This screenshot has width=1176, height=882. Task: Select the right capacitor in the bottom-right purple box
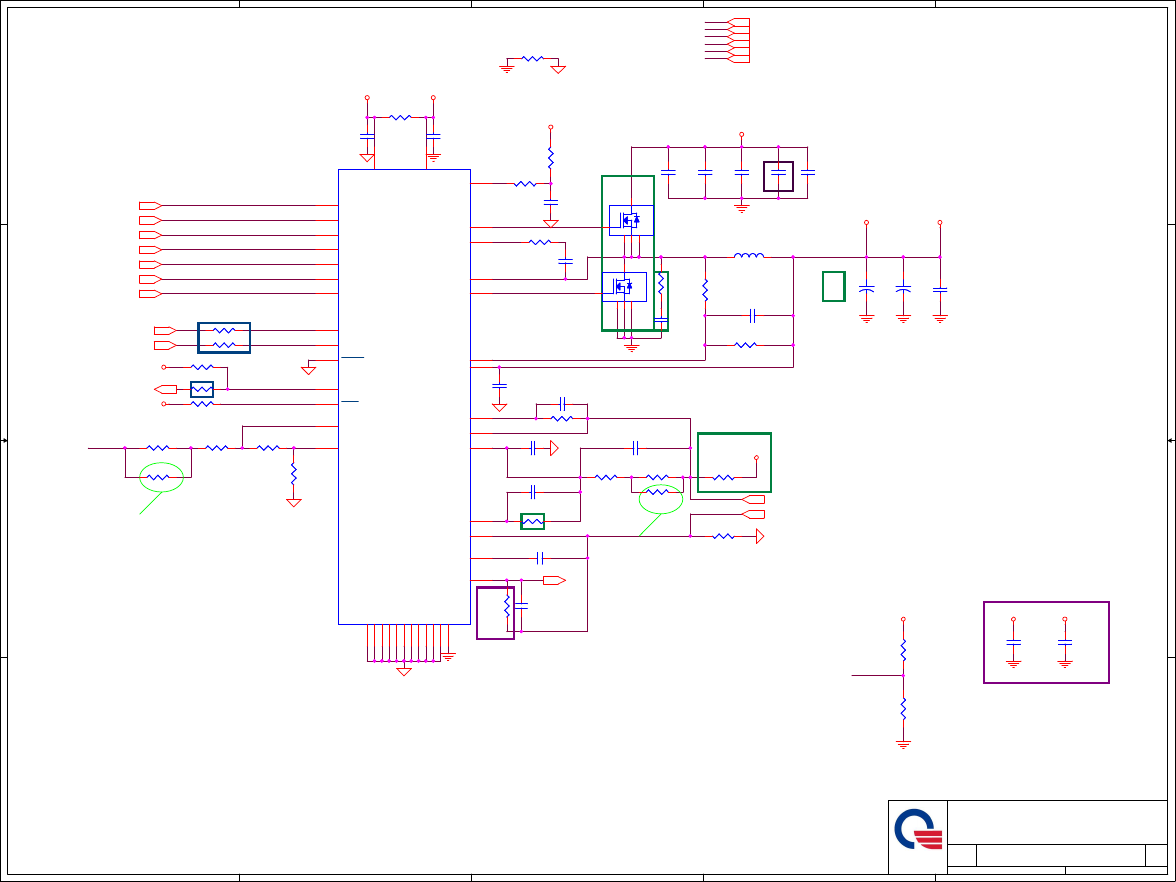click(1064, 642)
